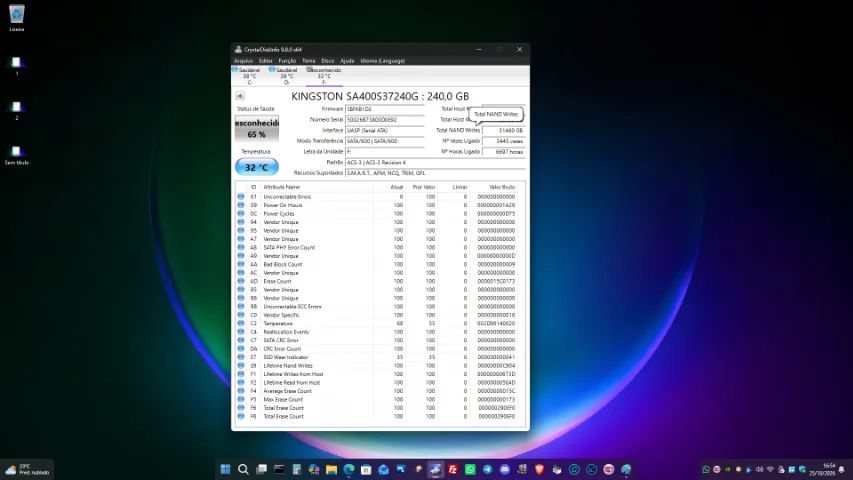The image size is (853, 480).
Task: Click the status circle of Temperature attribute row
Action: coord(241,323)
